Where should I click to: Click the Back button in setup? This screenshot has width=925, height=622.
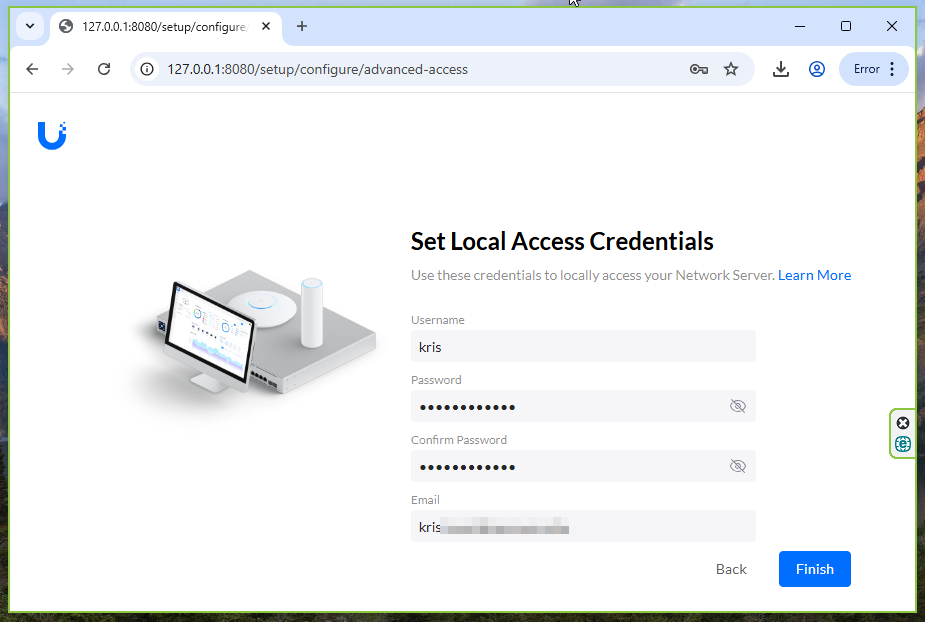coord(731,569)
